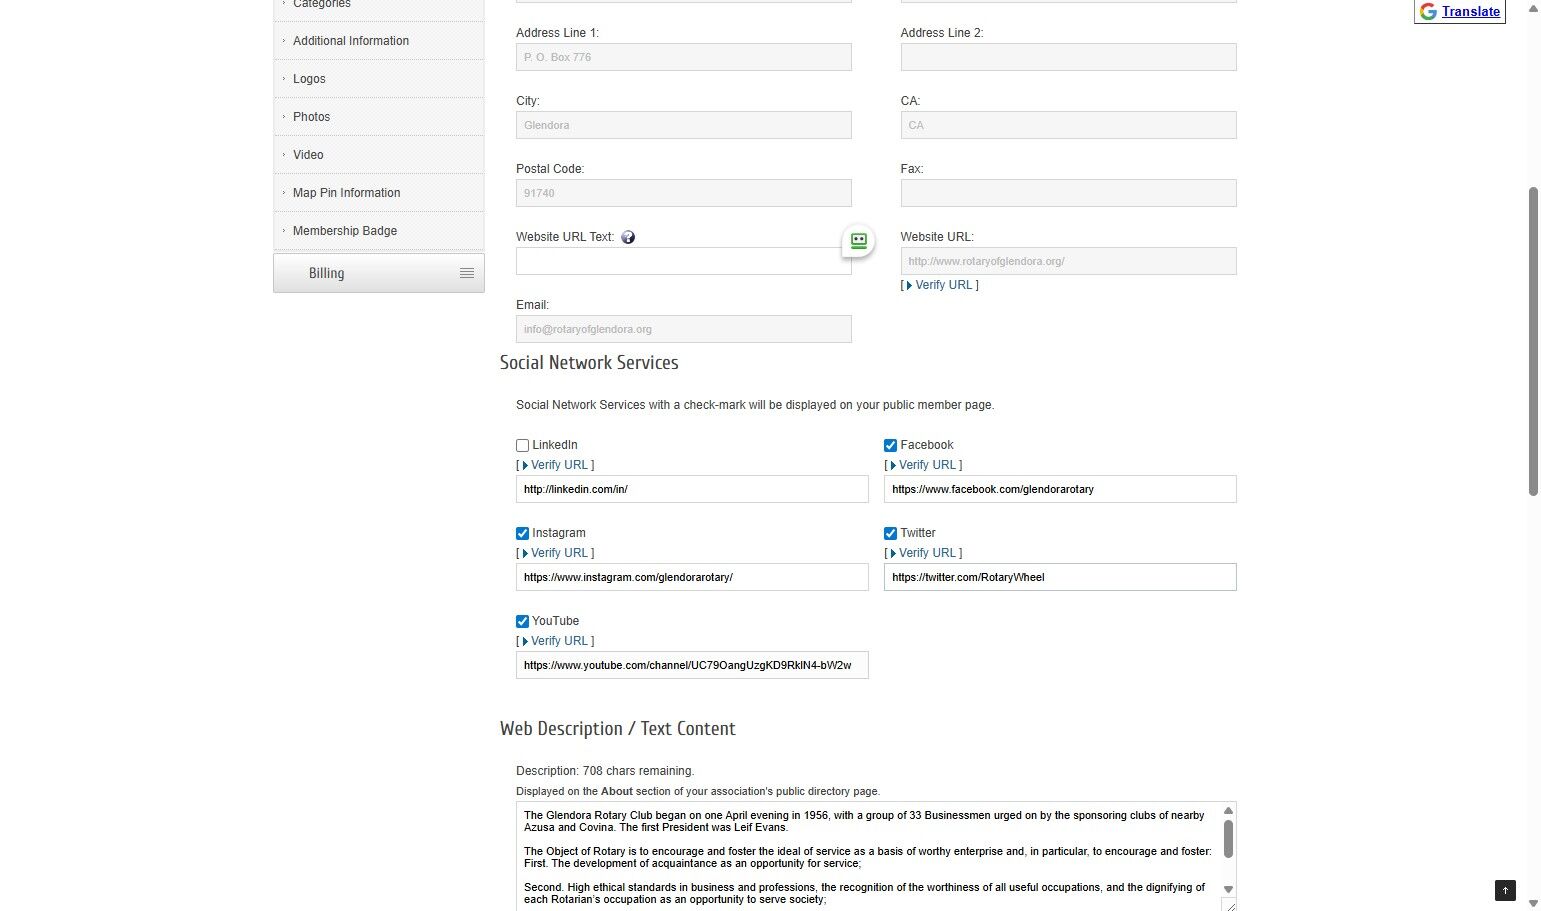Click the Twitter URL input field
The width and height of the screenshot is (1541, 911).
(1060, 577)
